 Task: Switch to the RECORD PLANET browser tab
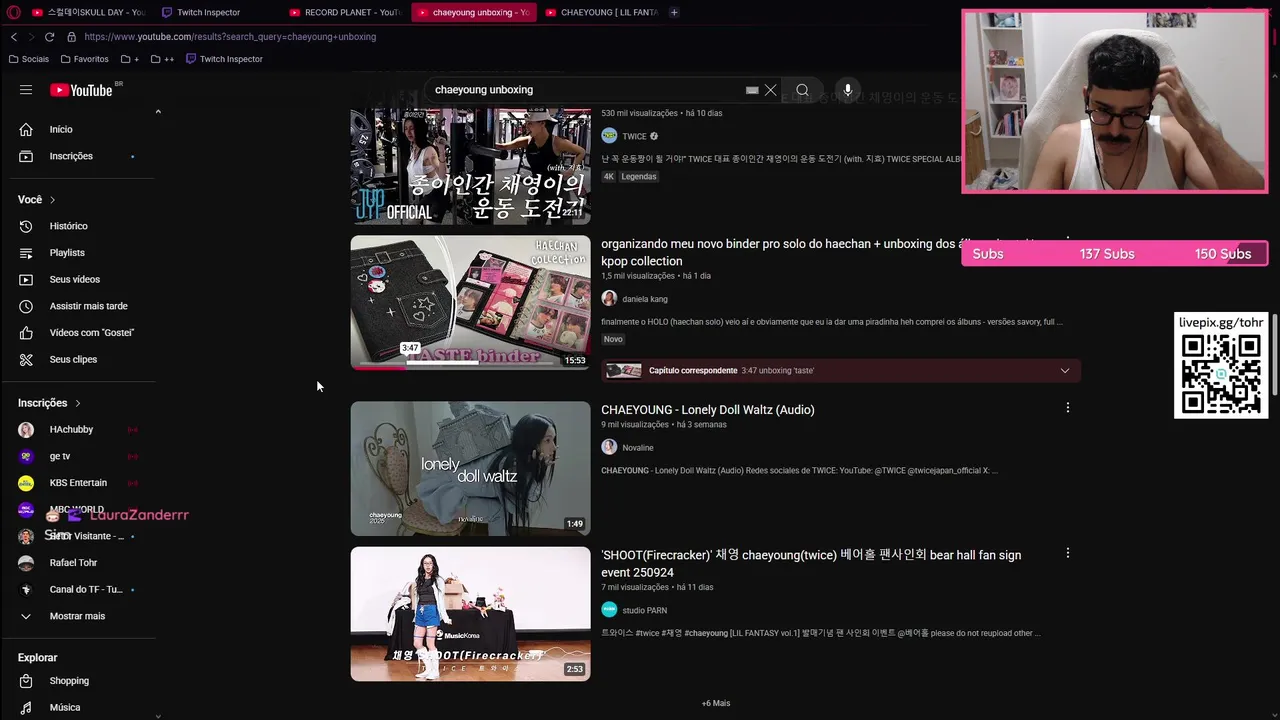tap(345, 12)
